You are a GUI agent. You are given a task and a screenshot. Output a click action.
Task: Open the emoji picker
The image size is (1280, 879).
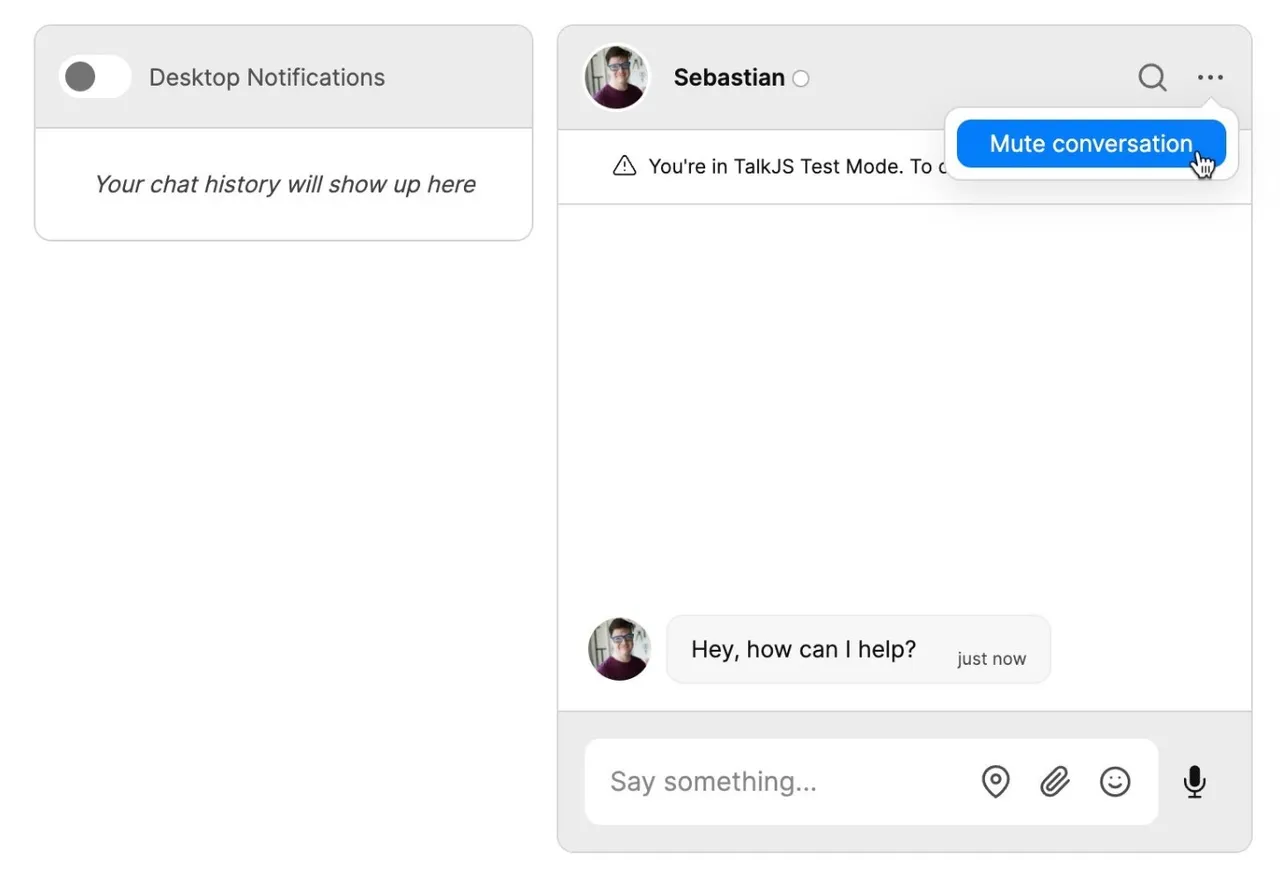click(1114, 782)
